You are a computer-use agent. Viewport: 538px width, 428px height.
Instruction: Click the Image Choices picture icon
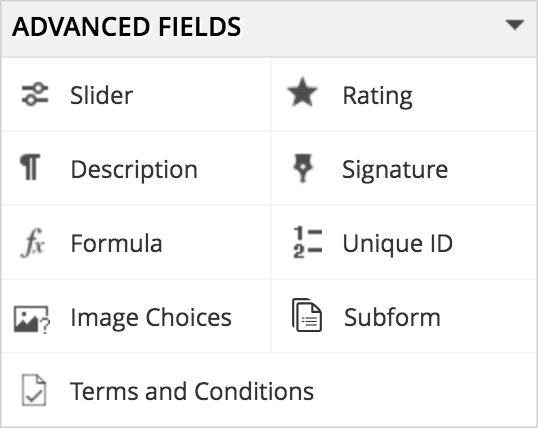click(32, 319)
